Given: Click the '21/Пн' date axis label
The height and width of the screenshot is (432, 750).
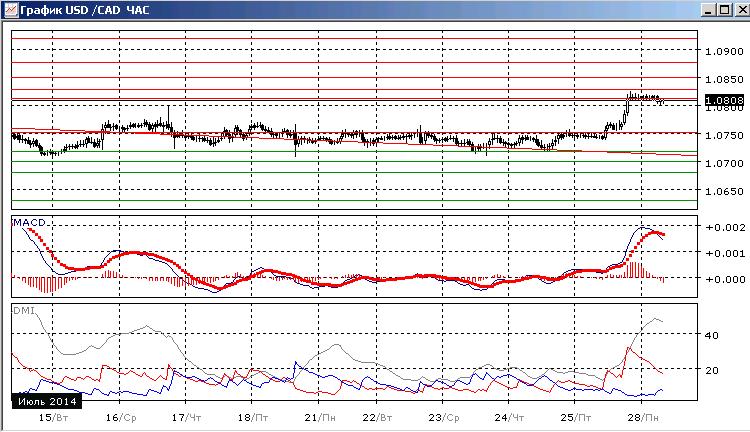Looking at the screenshot, I should (x=320, y=418).
